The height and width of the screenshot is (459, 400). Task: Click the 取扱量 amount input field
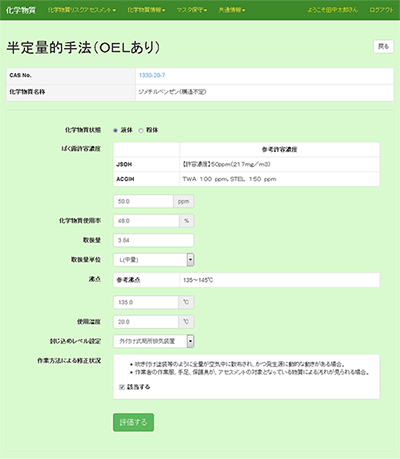pyautogui.click(x=154, y=240)
